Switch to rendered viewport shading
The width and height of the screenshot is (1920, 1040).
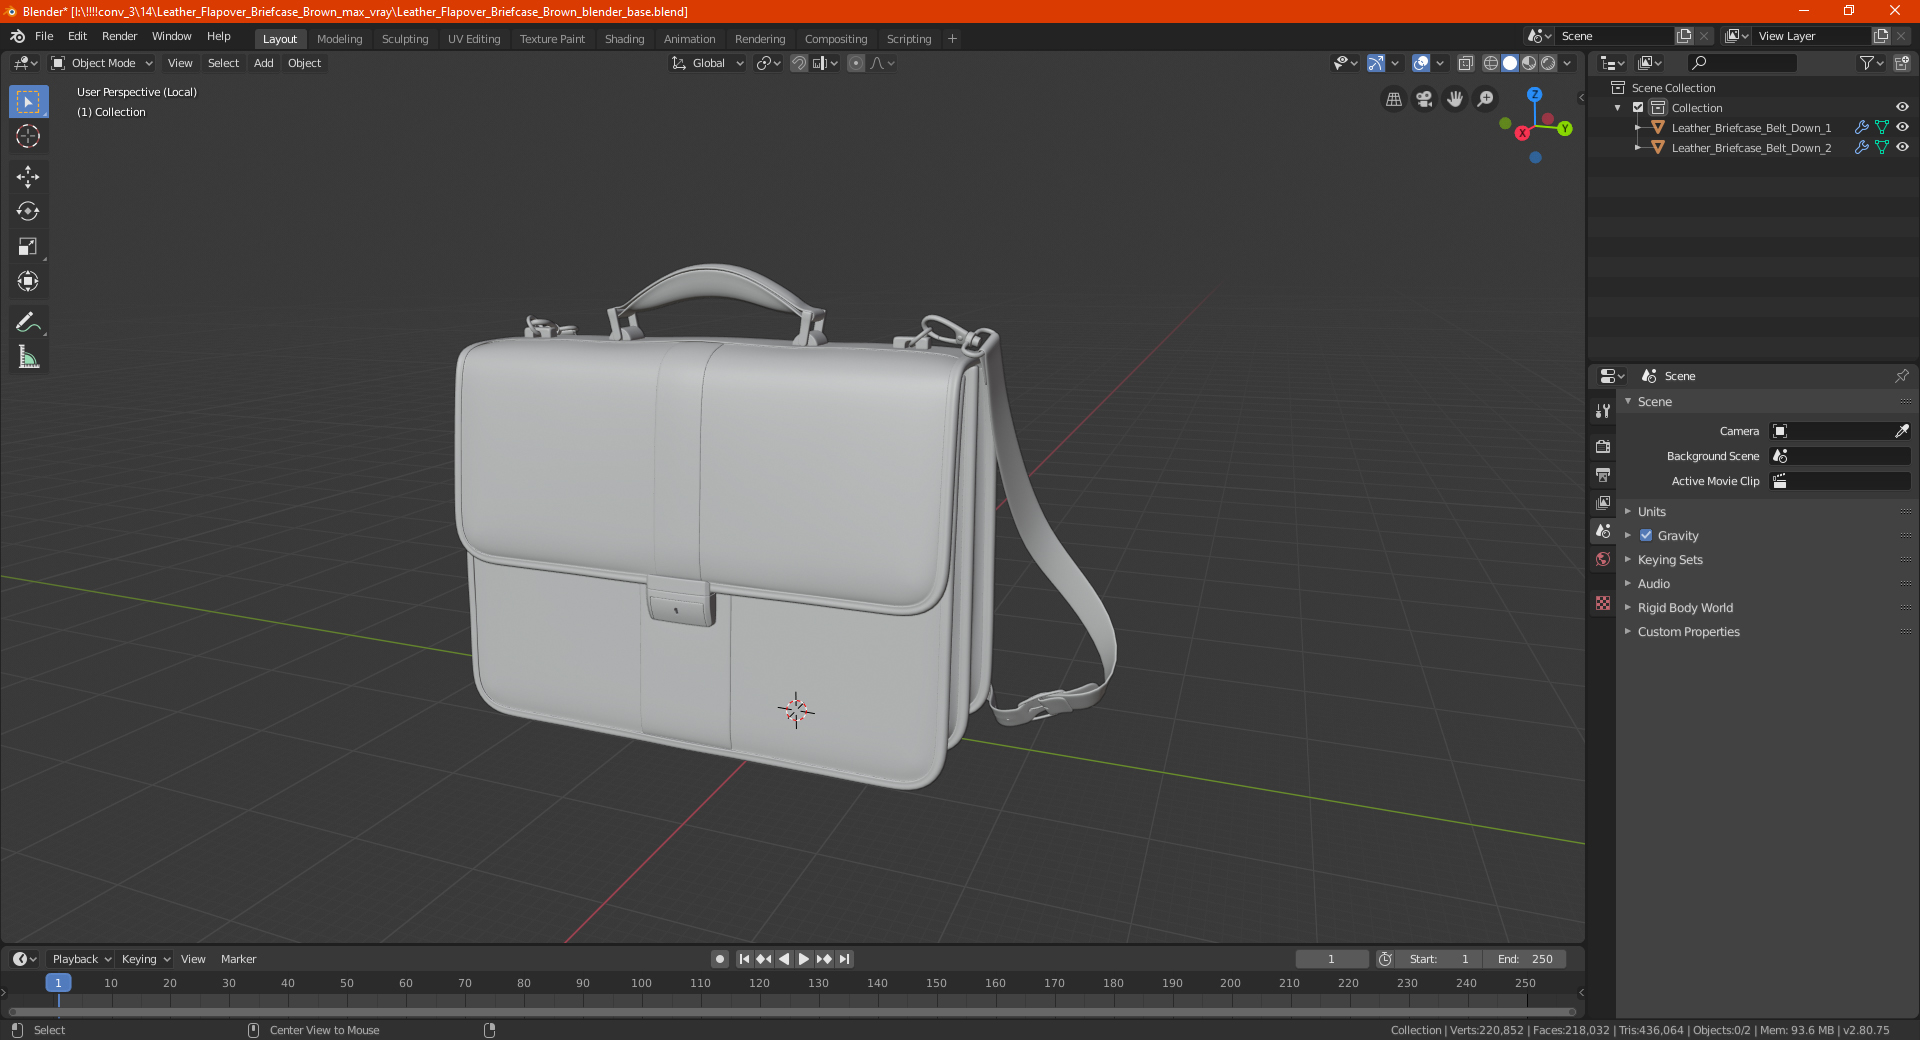[1548, 63]
